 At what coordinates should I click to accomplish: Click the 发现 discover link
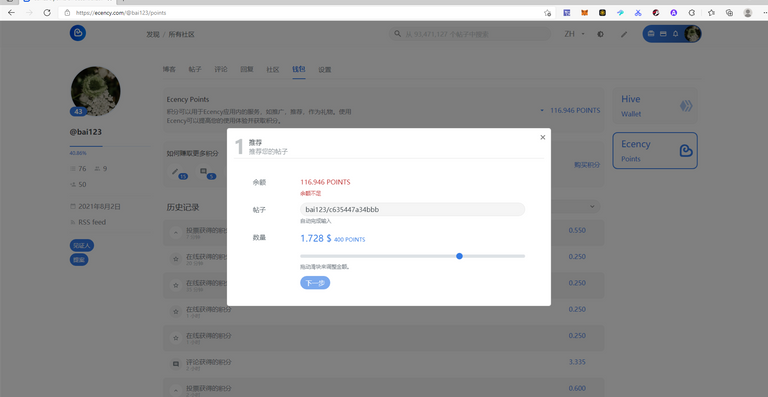click(x=153, y=34)
